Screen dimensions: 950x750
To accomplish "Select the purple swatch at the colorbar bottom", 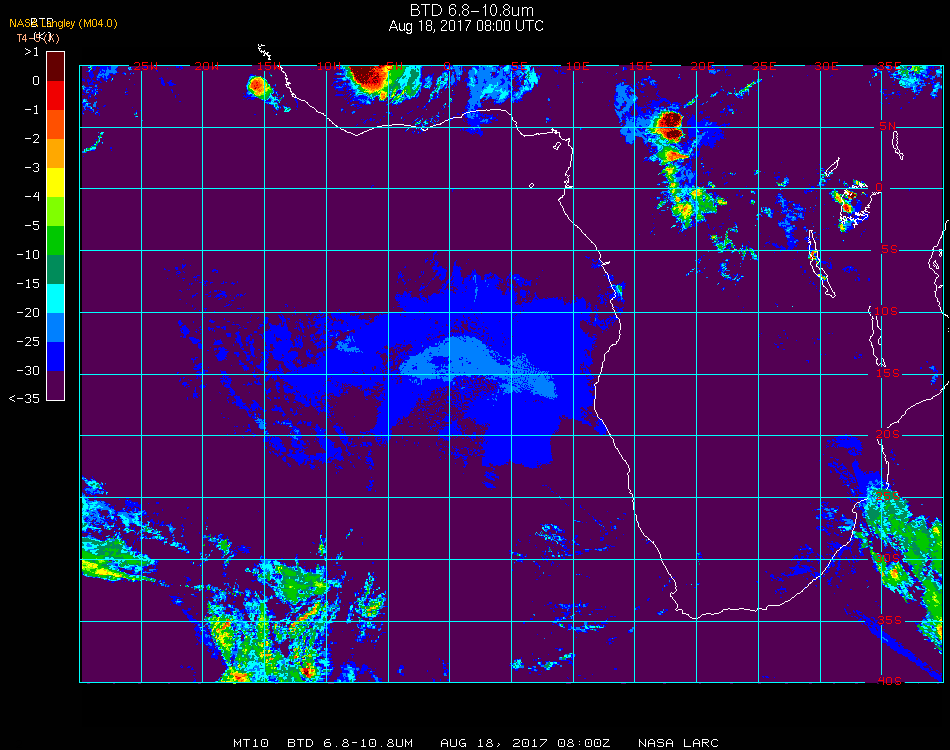I will 55,386.
